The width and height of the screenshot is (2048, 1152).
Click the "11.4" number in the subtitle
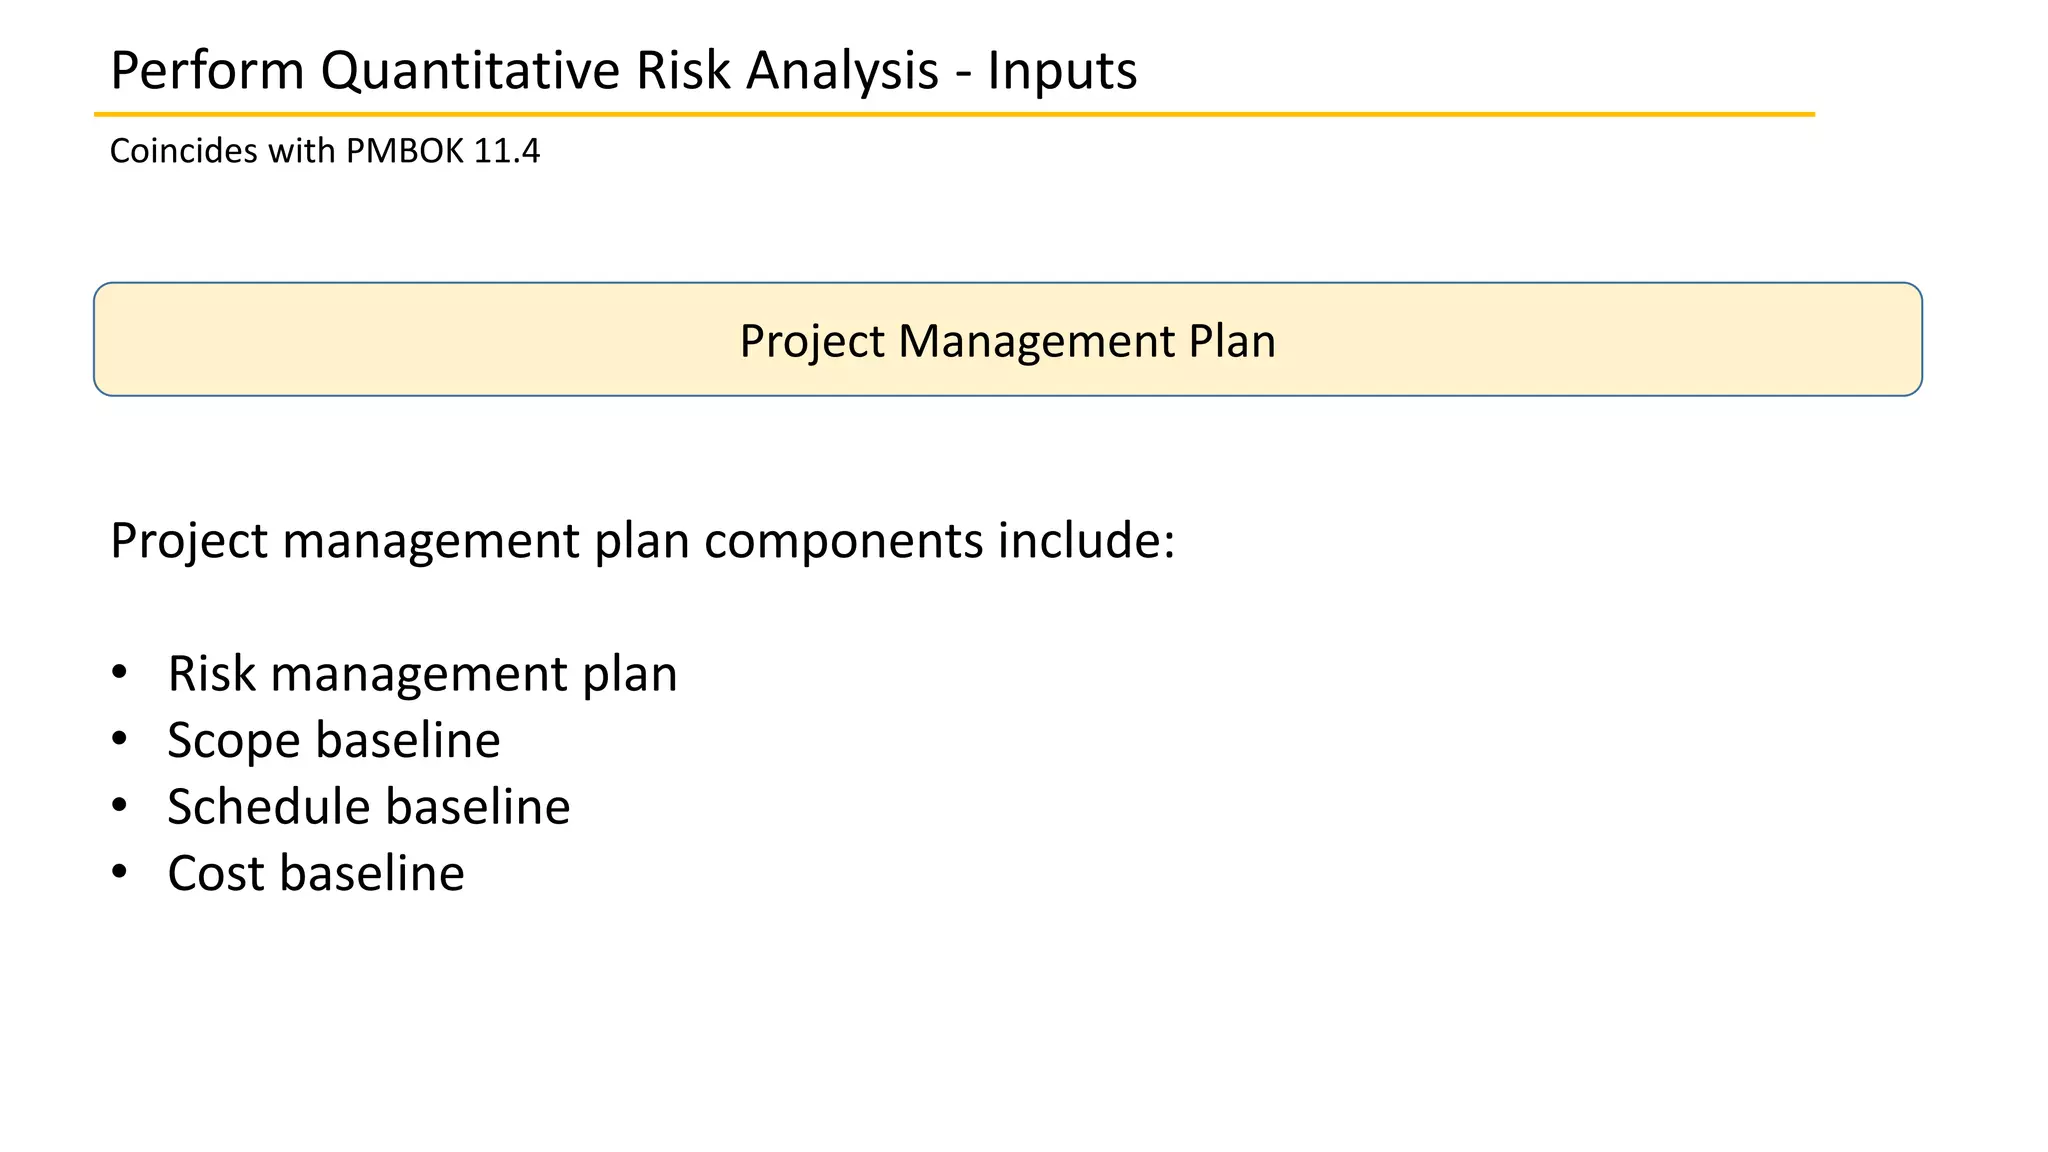506,151
